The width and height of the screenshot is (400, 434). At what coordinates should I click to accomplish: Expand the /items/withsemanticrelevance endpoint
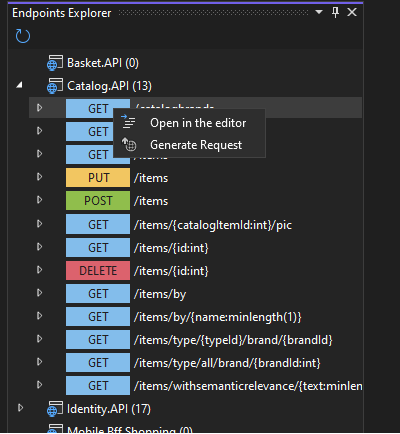coord(40,385)
